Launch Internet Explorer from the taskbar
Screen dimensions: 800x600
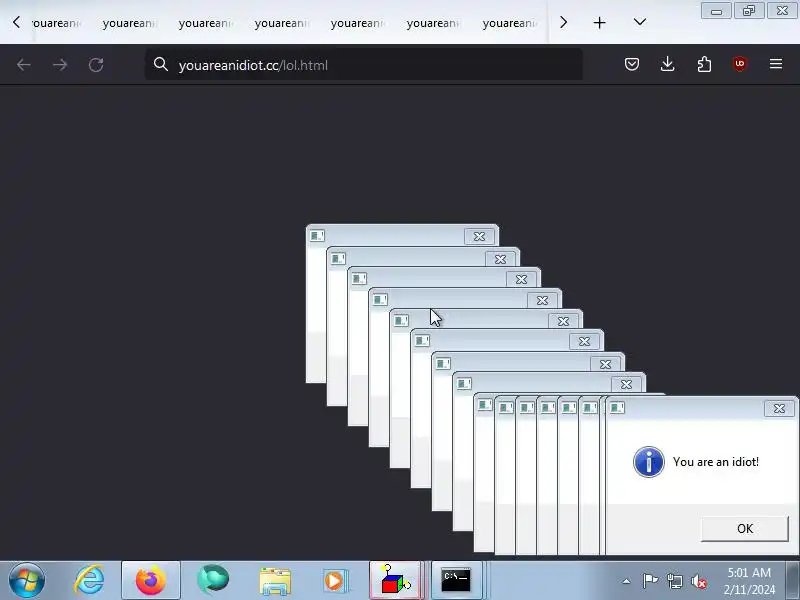pos(89,581)
